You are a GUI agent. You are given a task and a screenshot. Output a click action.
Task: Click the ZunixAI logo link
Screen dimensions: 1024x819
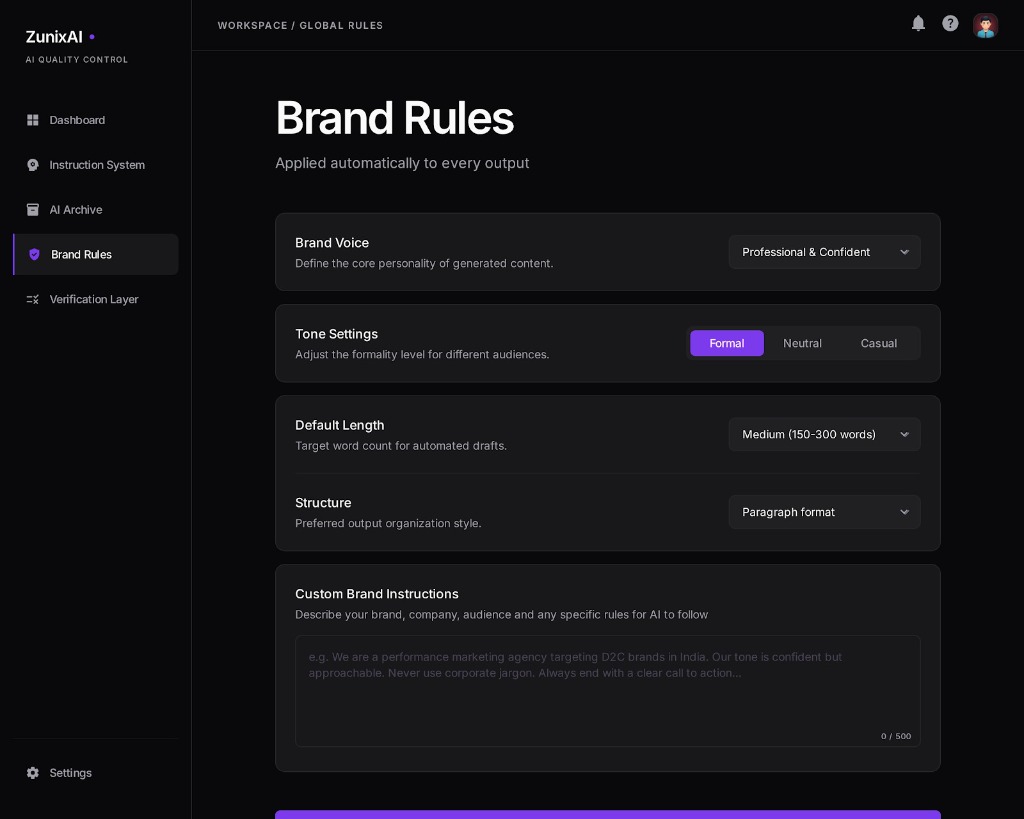coord(54,37)
